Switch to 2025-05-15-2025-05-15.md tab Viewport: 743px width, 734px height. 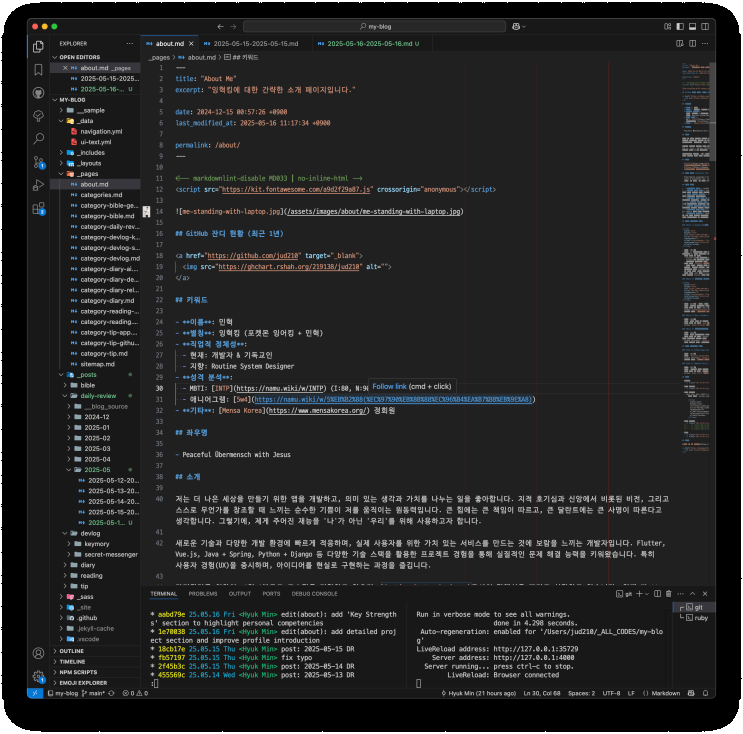pos(255,44)
